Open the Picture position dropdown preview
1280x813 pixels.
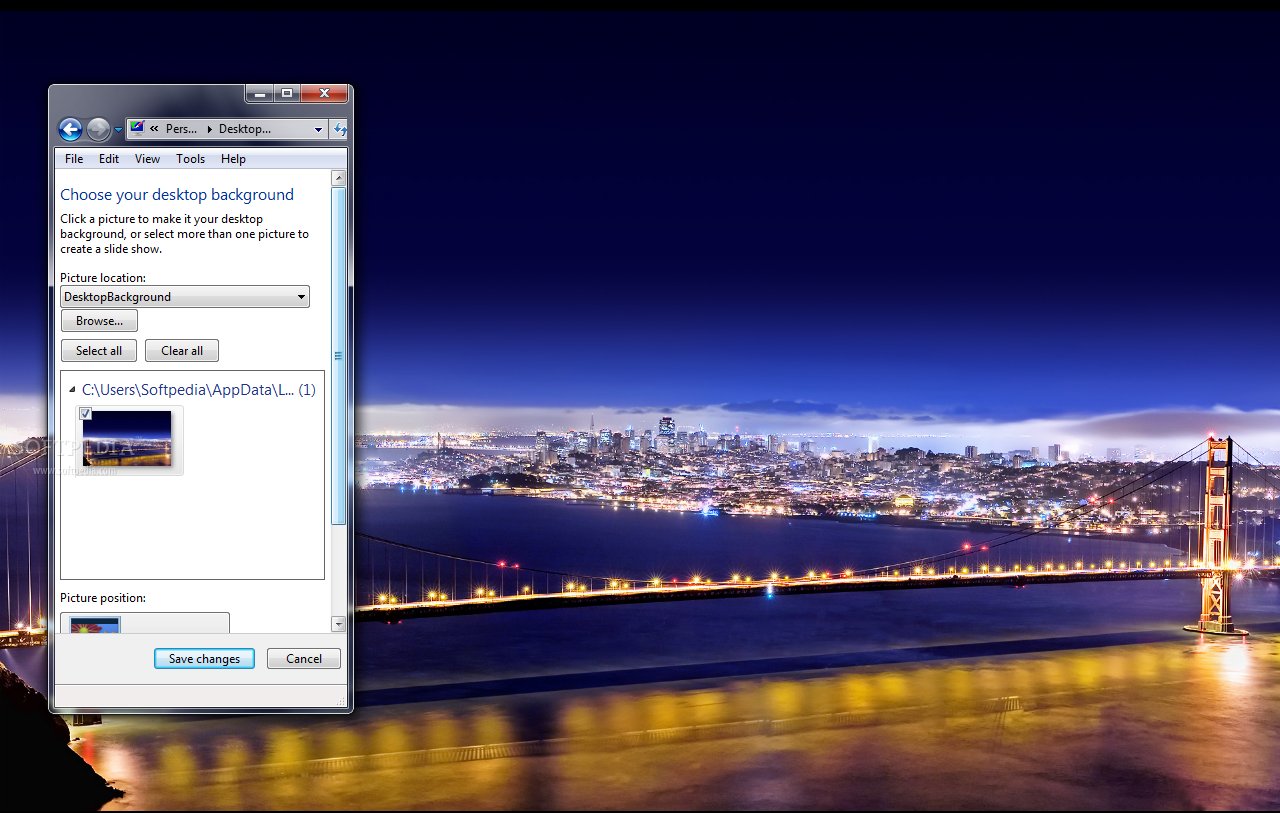[145, 623]
